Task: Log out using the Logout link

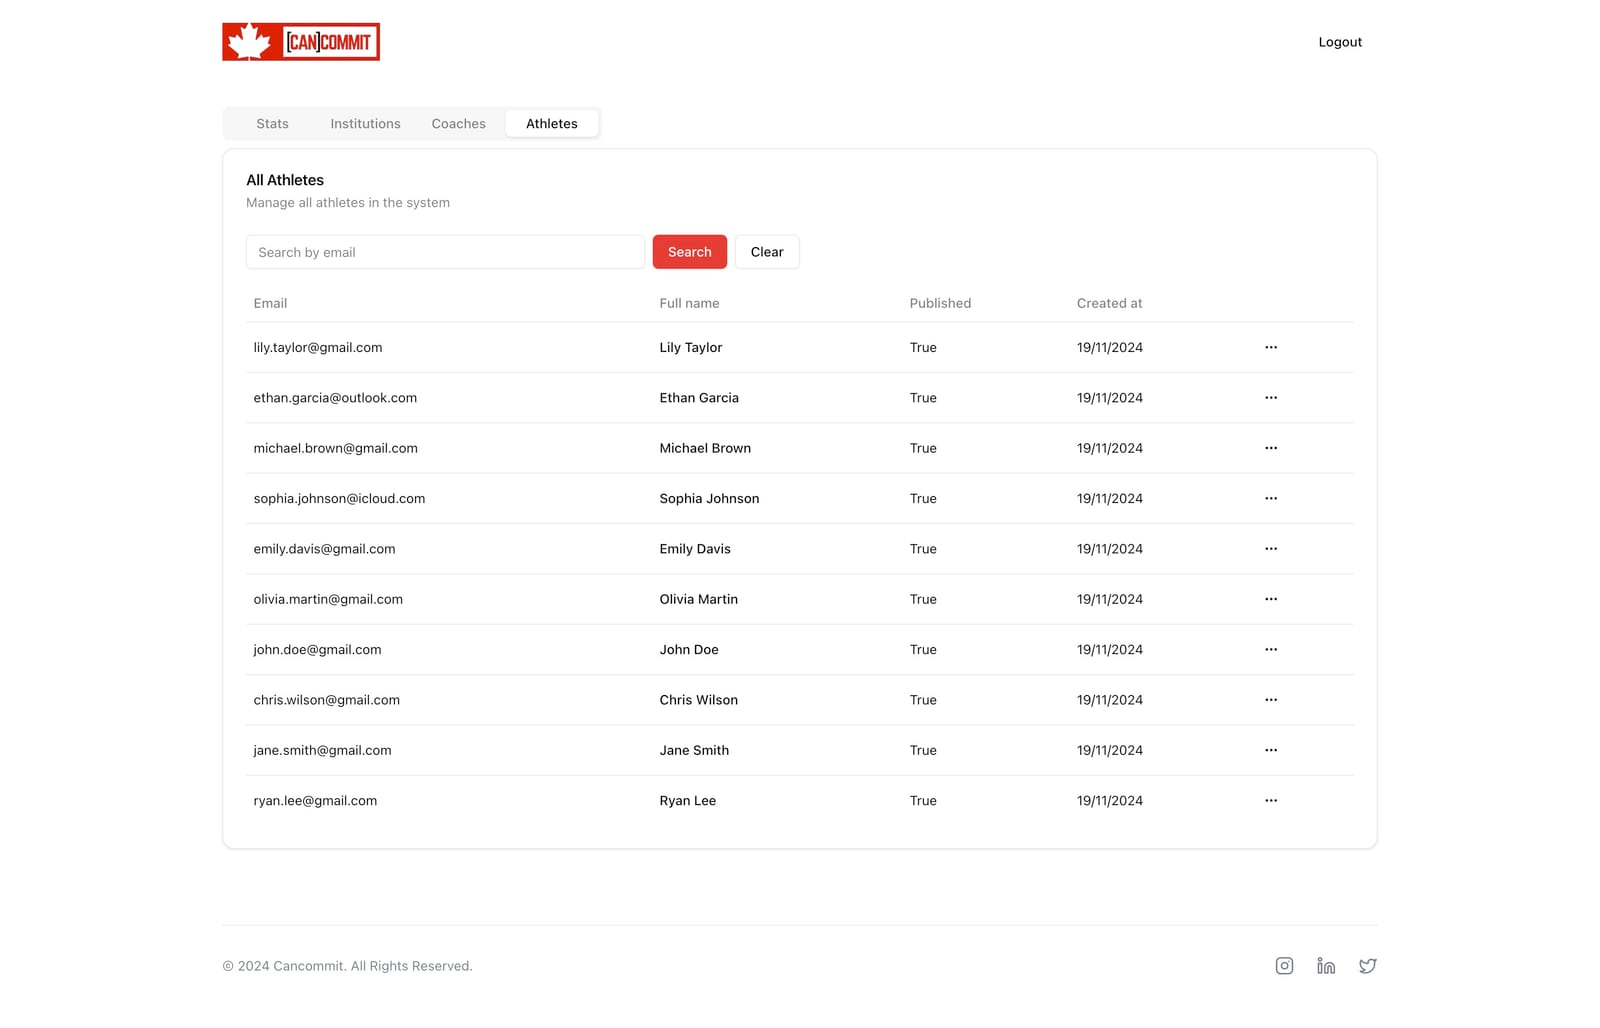Action: coord(1340,42)
